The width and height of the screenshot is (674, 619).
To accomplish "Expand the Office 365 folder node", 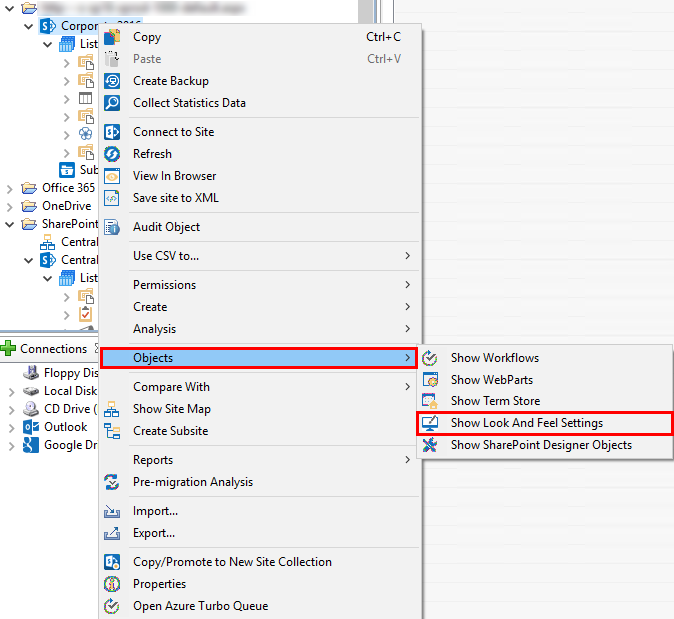I will coord(10,189).
